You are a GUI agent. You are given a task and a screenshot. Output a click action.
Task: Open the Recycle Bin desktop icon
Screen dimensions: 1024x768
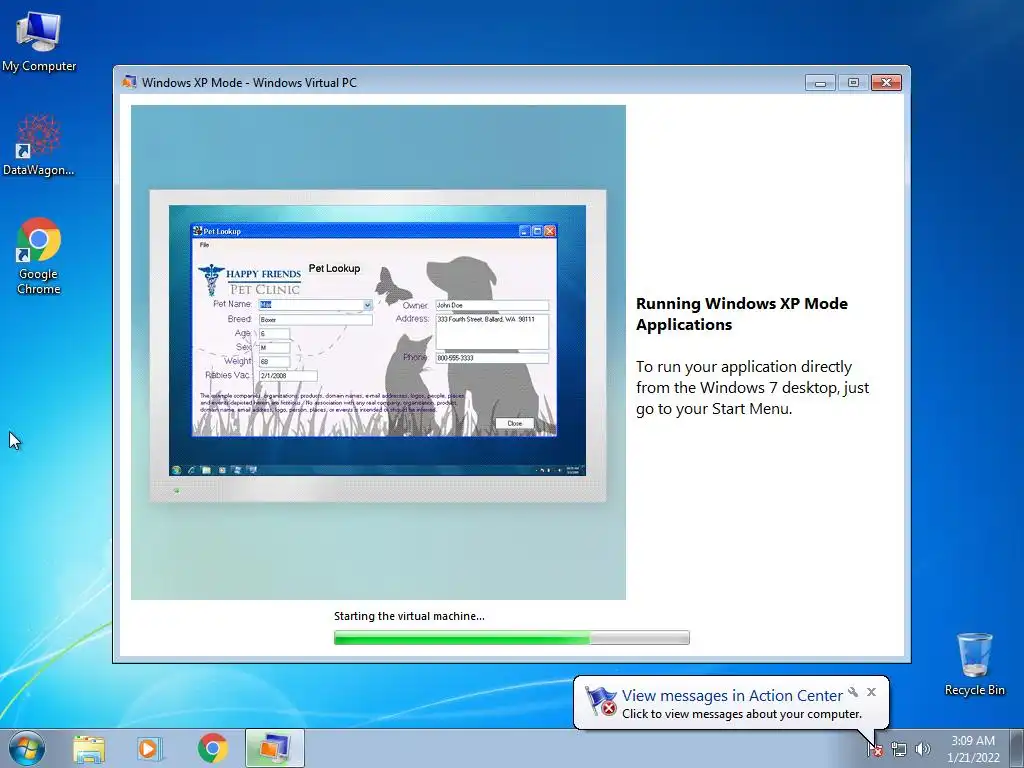[x=974, y=664]
